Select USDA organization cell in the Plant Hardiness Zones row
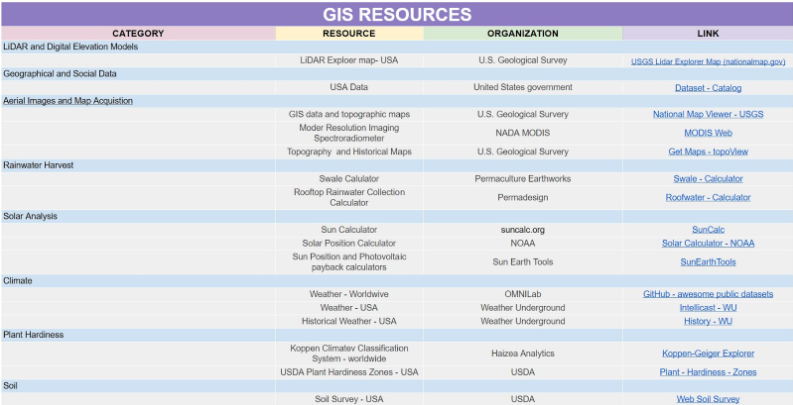The height and width of the screenshot is (405, 793). coord(523,372)
